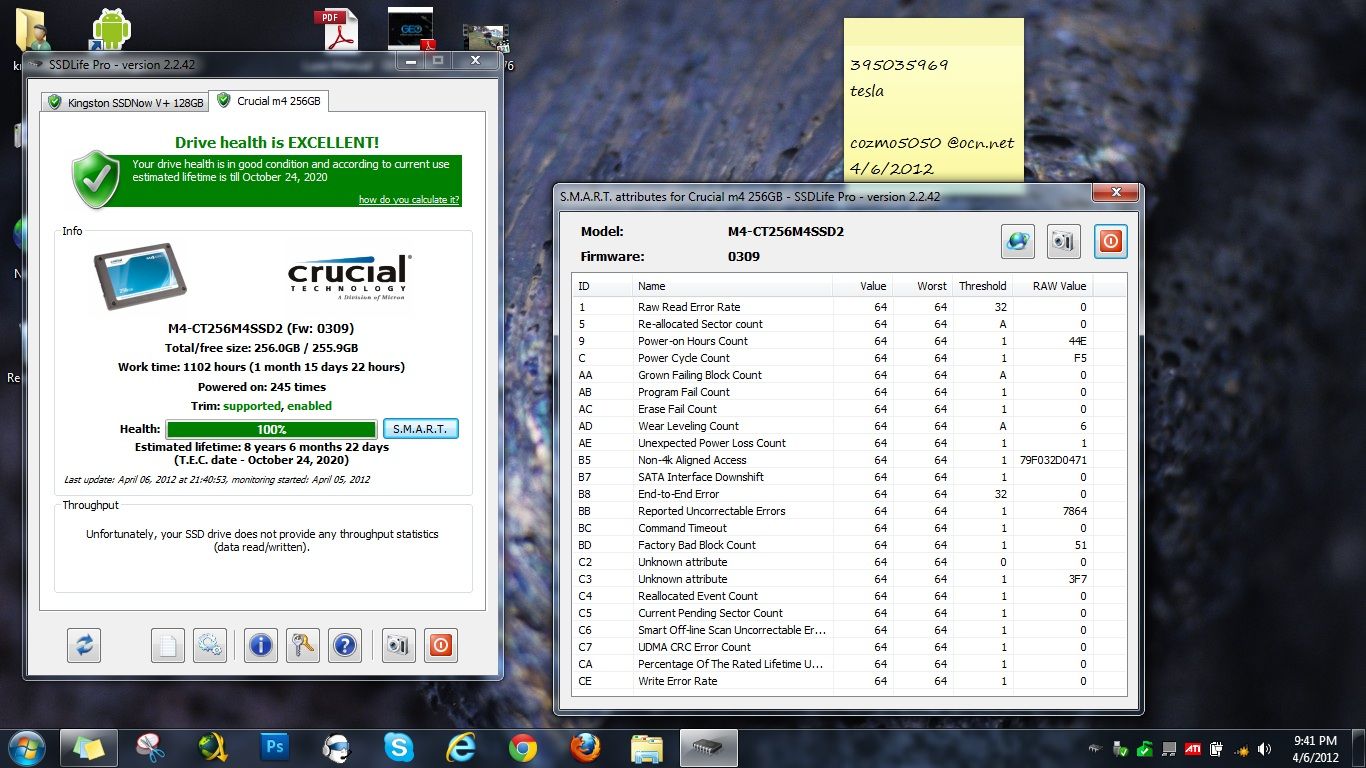1366x768 pixels.
Task: Click the ATI tray icon
Action: 1193,748
